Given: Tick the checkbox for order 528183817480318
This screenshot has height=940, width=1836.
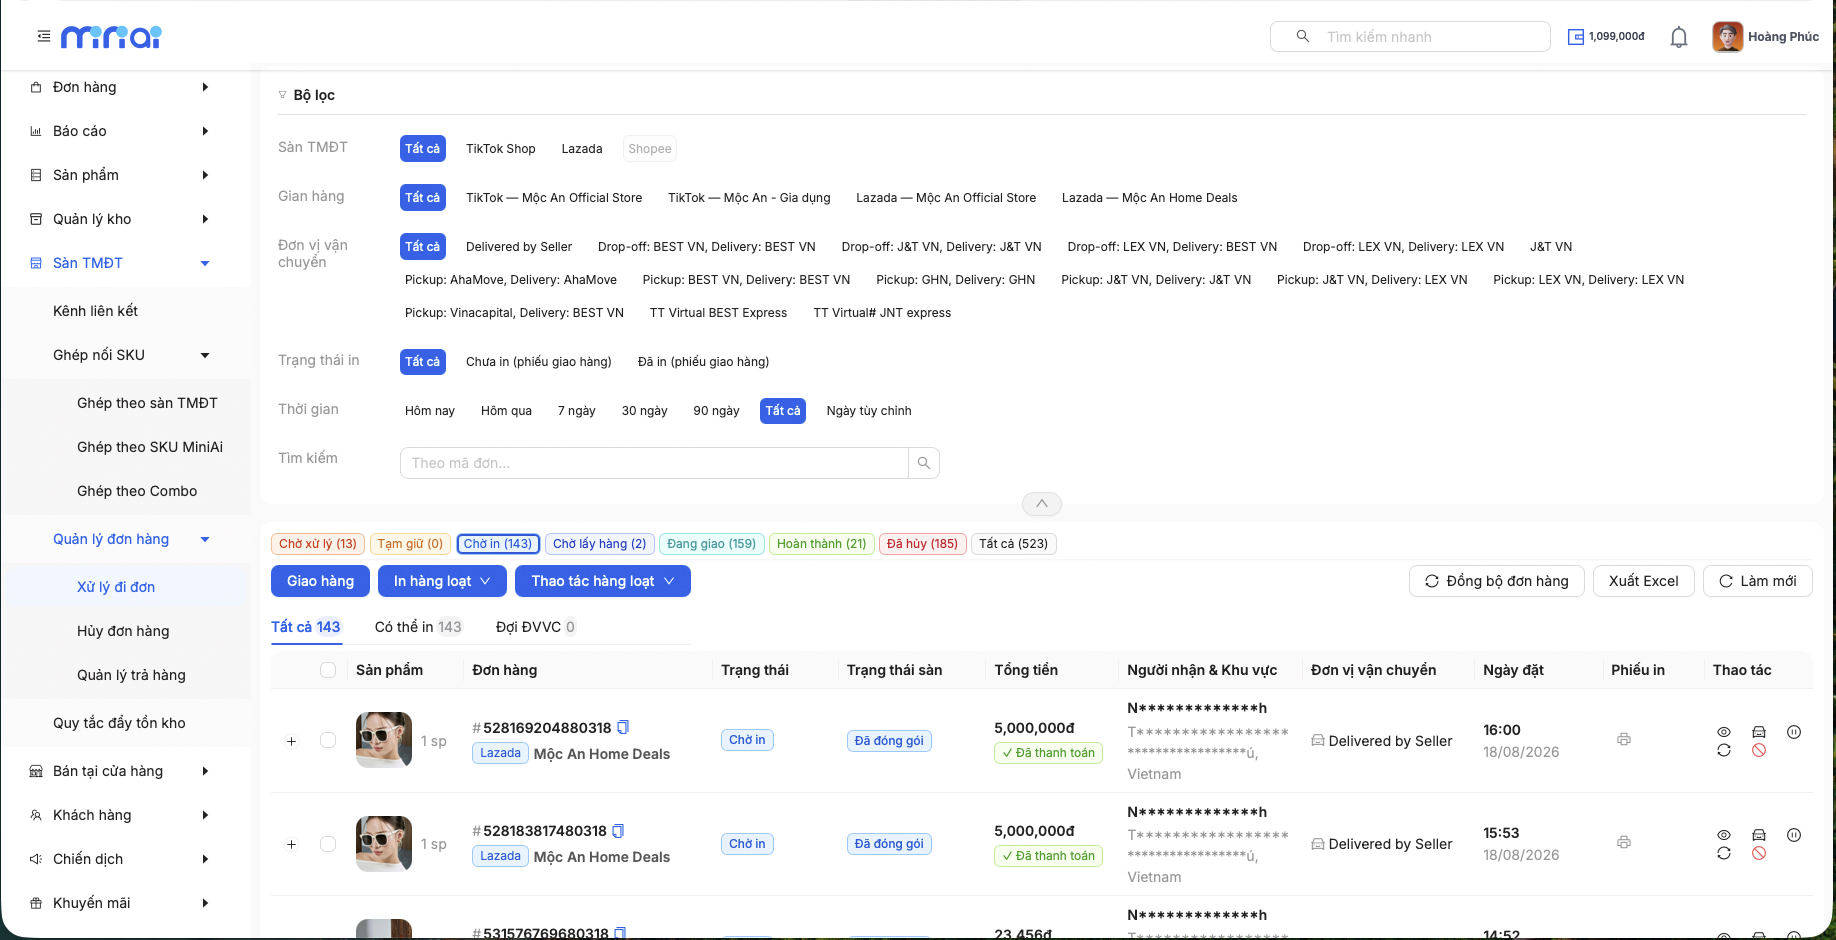Looking at the screenshot, I should tap(328, 844).
